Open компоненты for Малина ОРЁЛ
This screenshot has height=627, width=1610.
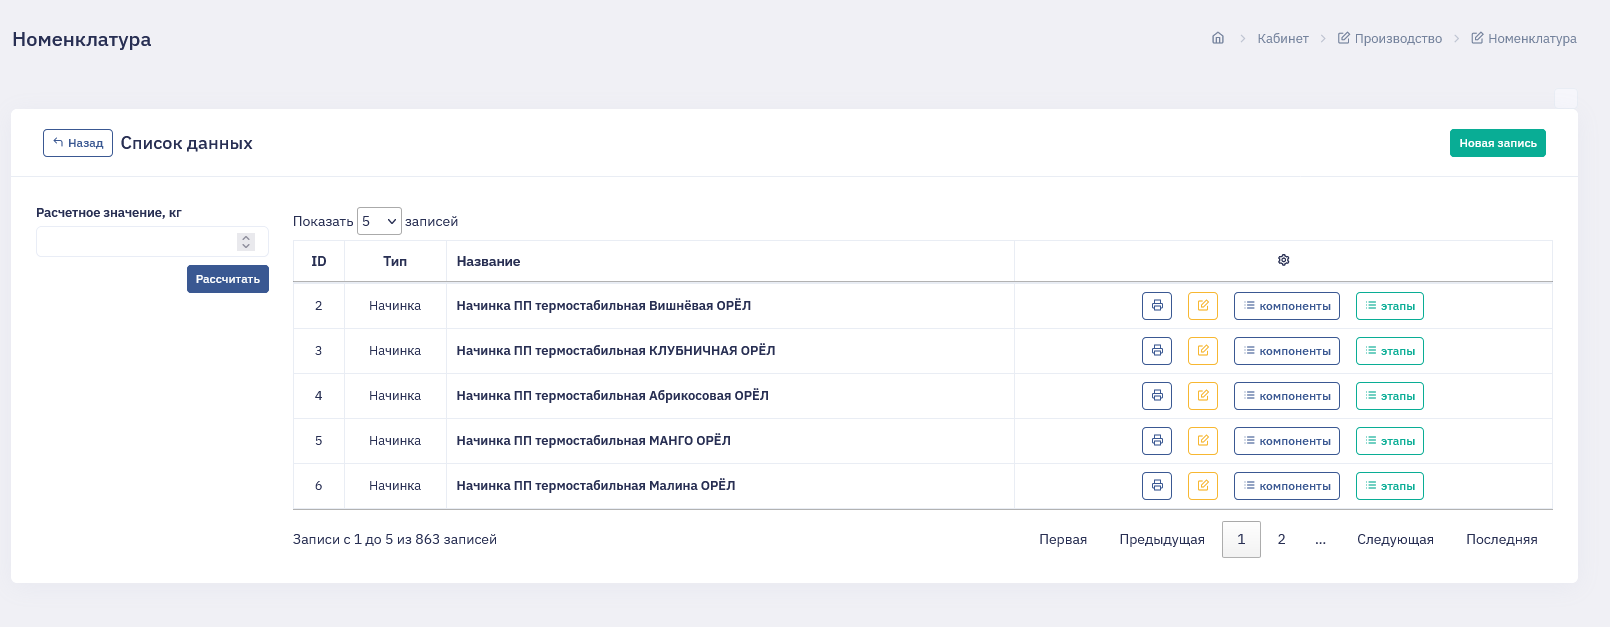pyautogui.click(x=1287, y=486)
